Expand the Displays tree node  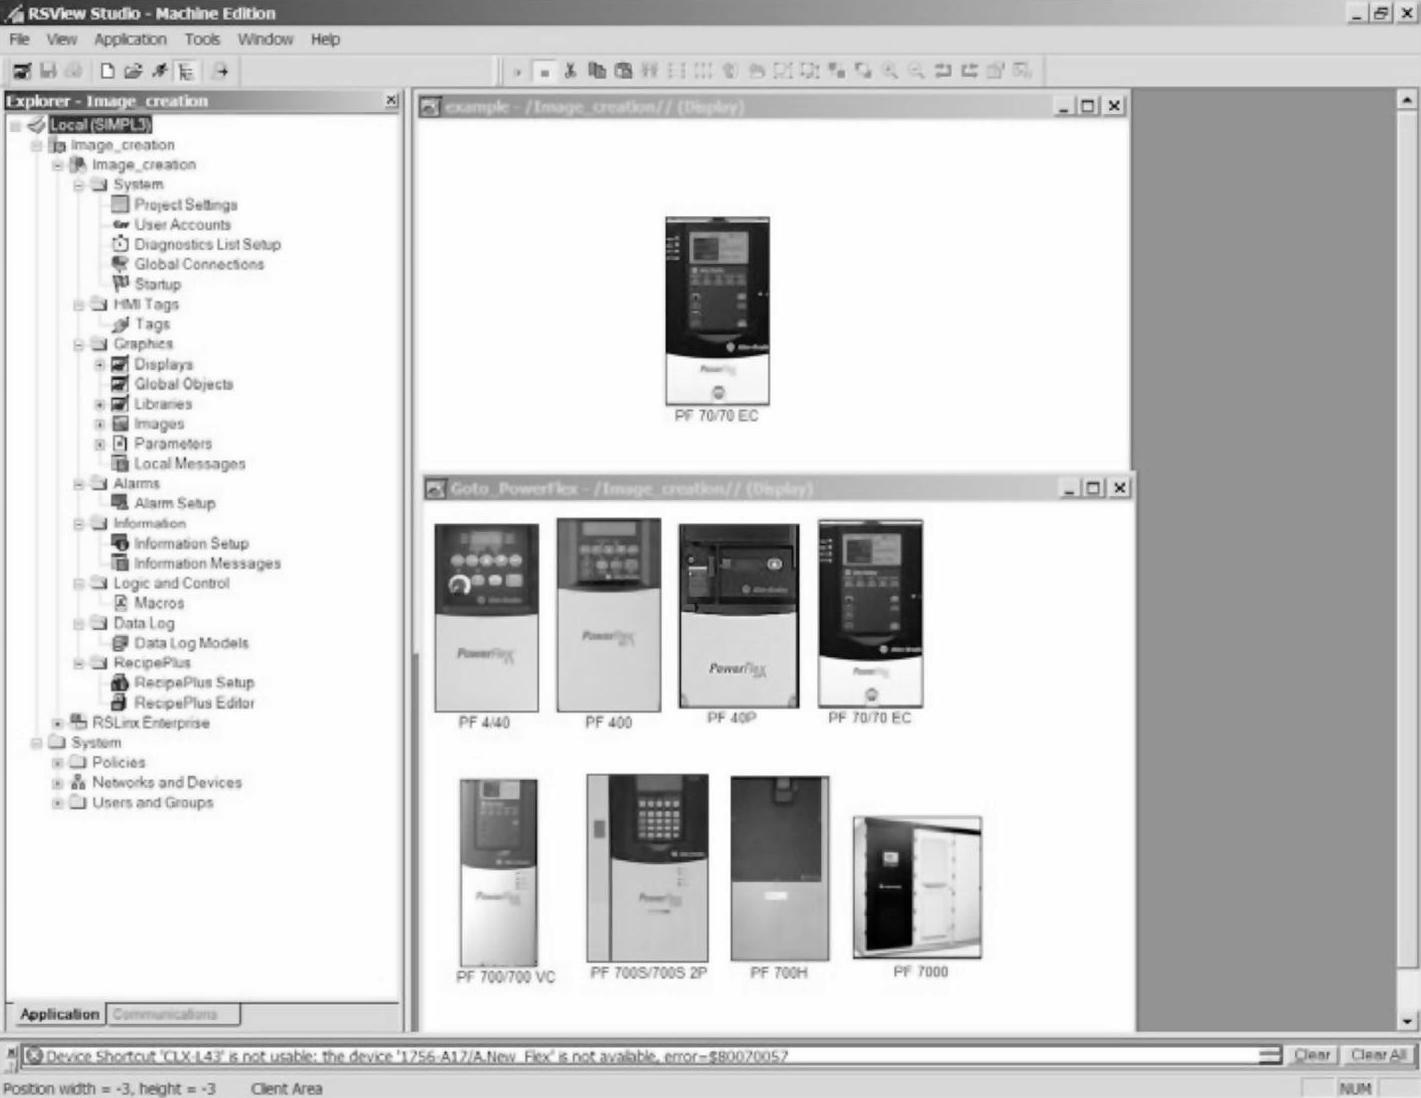(x=99, y=364)
